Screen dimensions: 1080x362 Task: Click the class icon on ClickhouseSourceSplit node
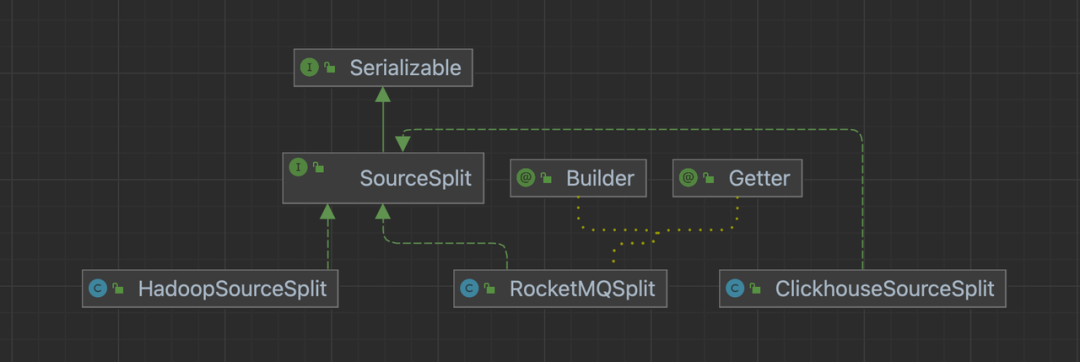[735, 288]
